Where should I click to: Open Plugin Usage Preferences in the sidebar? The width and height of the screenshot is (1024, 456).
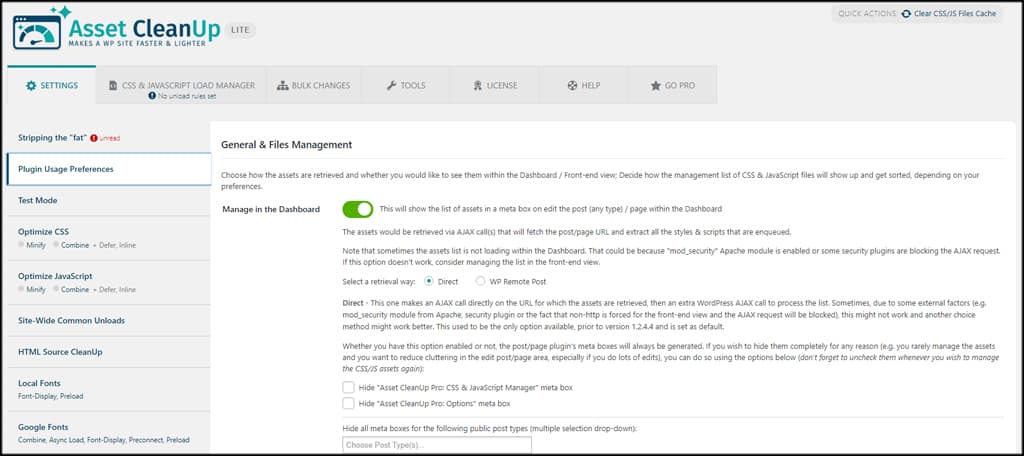tap(66, 169)
